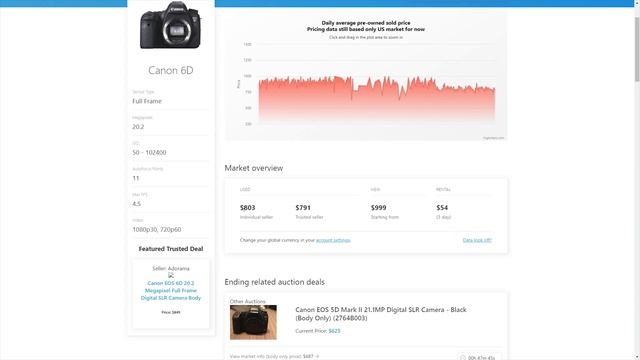Click the 'Other Auctions' label
The height and width of the screenshot is (360, 640).
point(247,301)
